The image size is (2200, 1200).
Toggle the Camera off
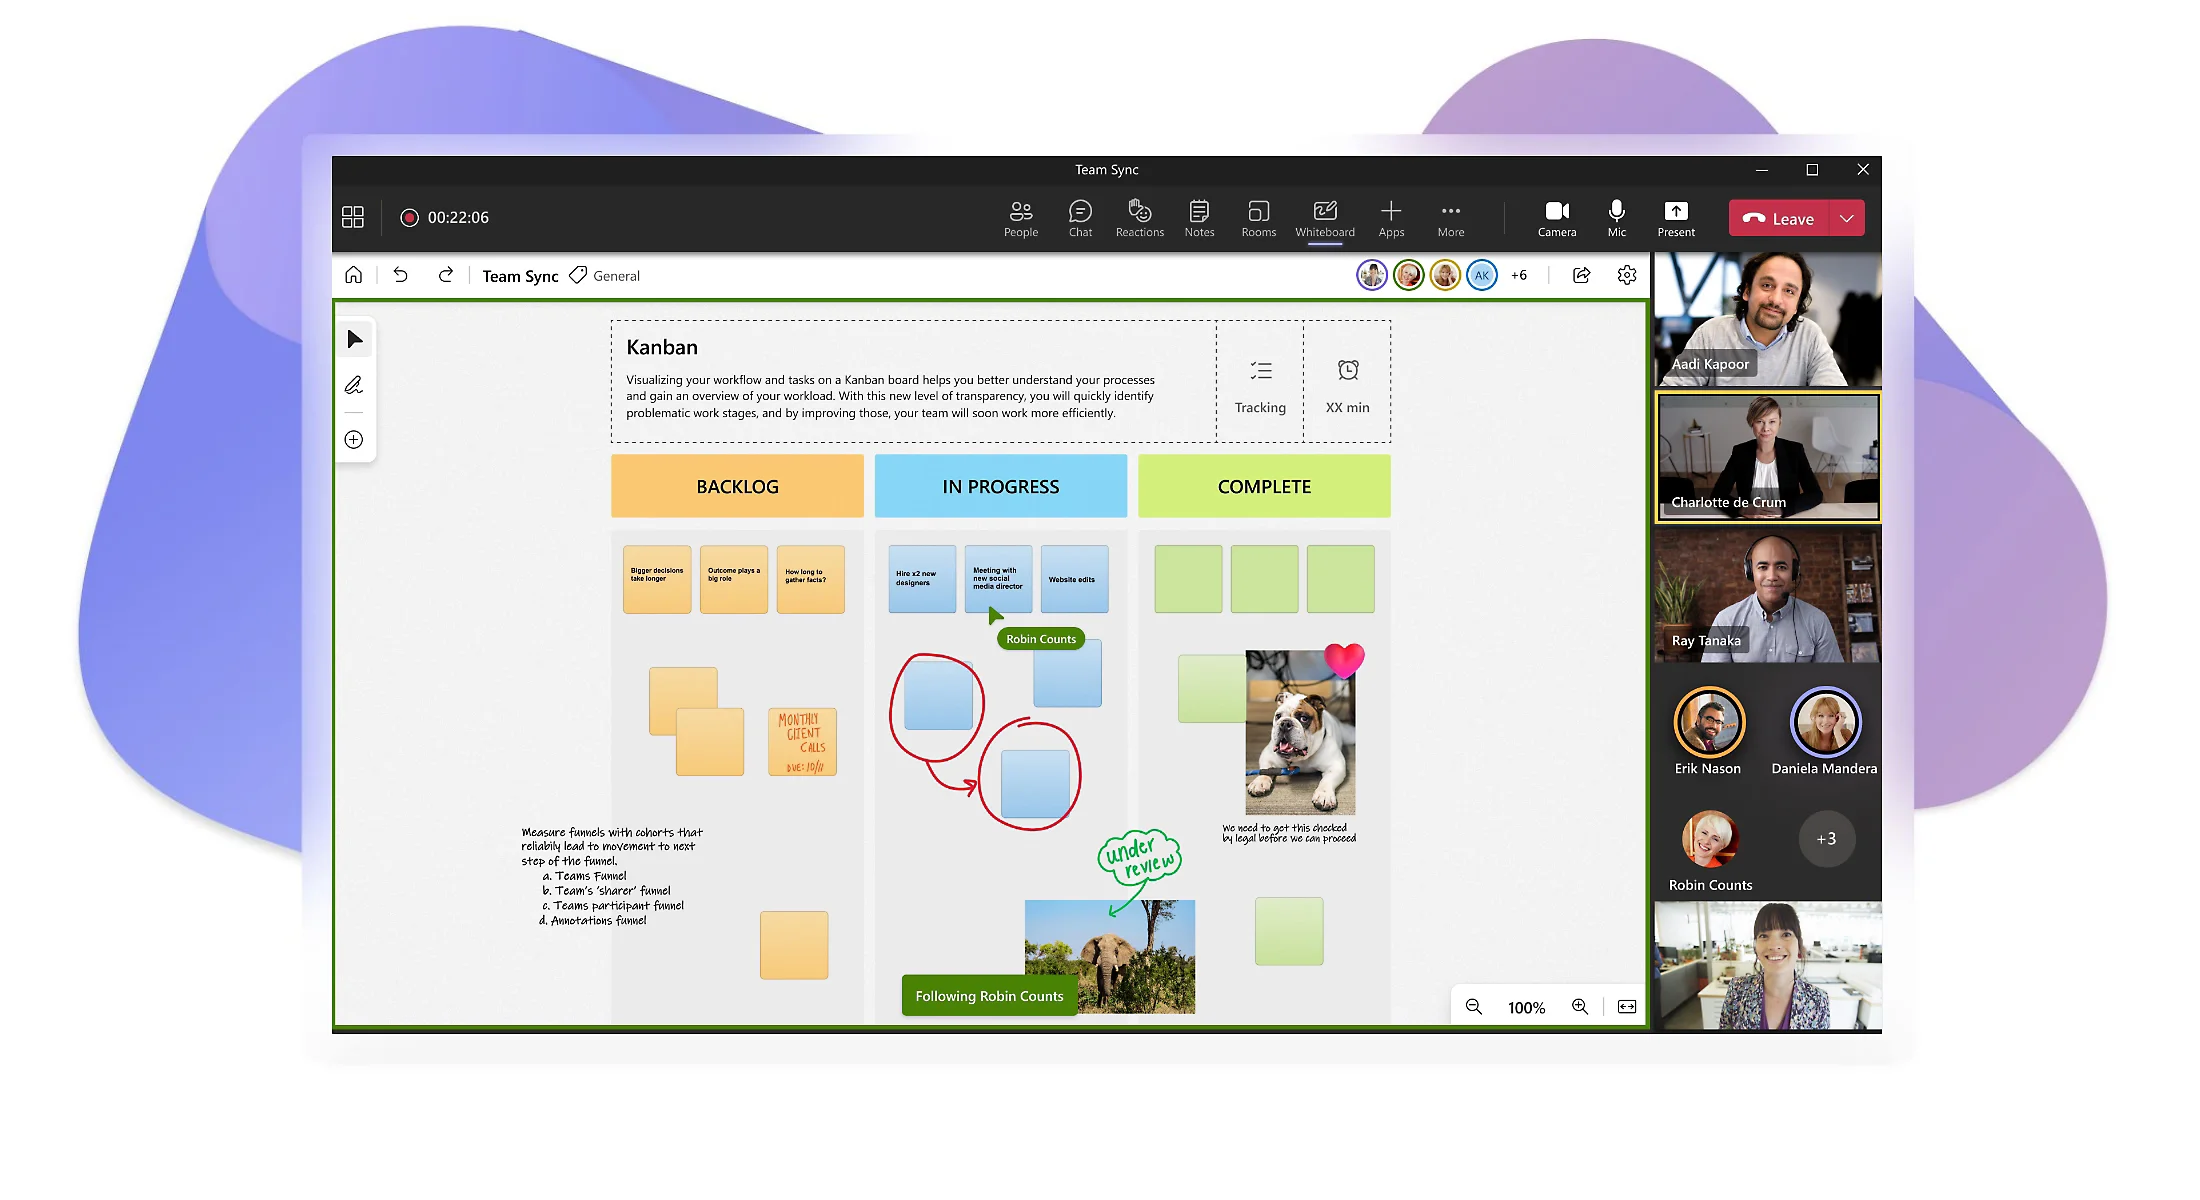click(x=1557, y=217)
